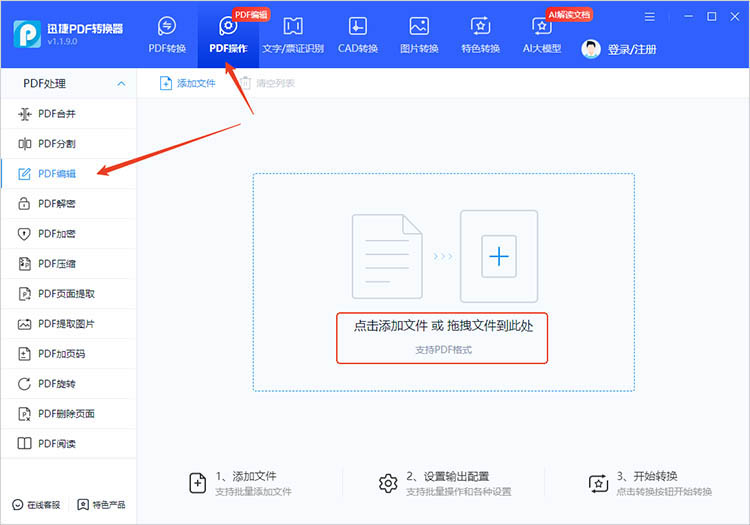
Task: Click the PDF阅读 book icon
Action: tap(24, 444)
